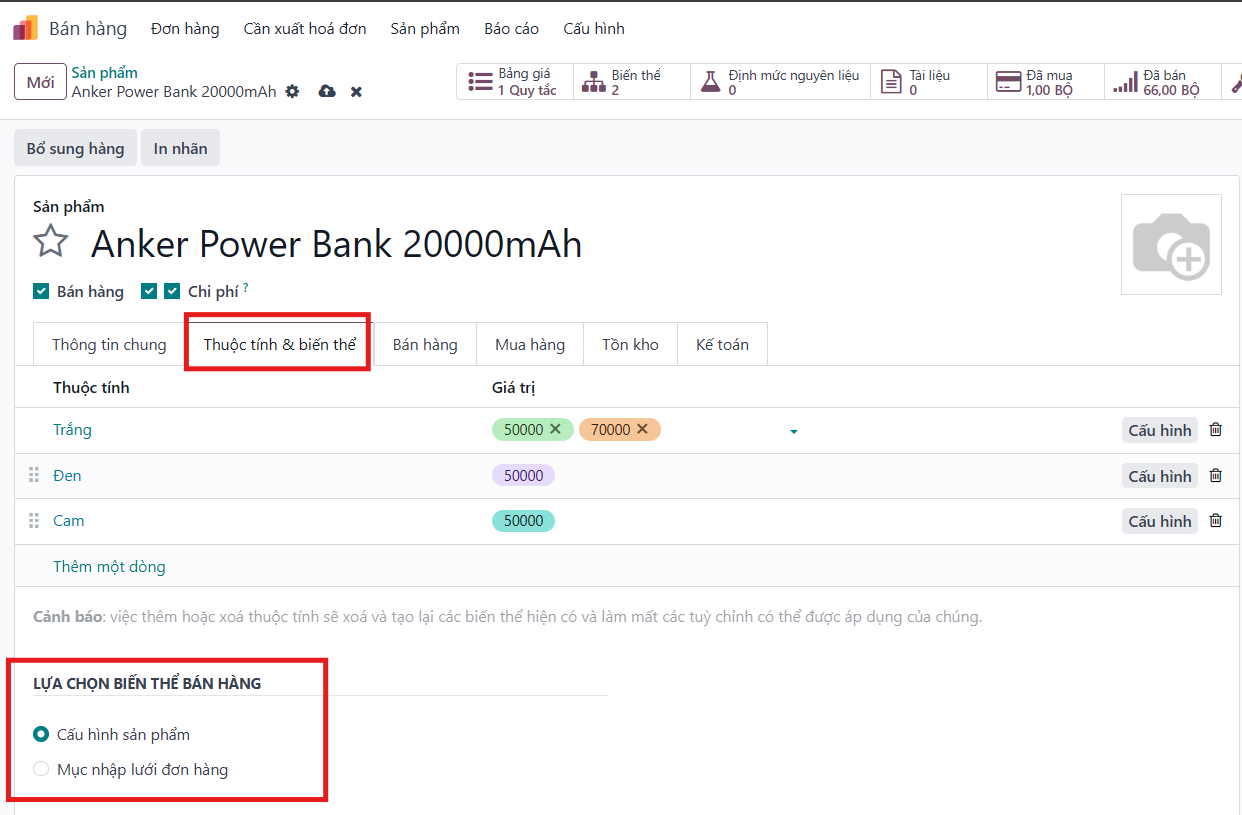Delete the Cam attribute line with the trash icon

pyautogui.click(x=1216, y=521)
